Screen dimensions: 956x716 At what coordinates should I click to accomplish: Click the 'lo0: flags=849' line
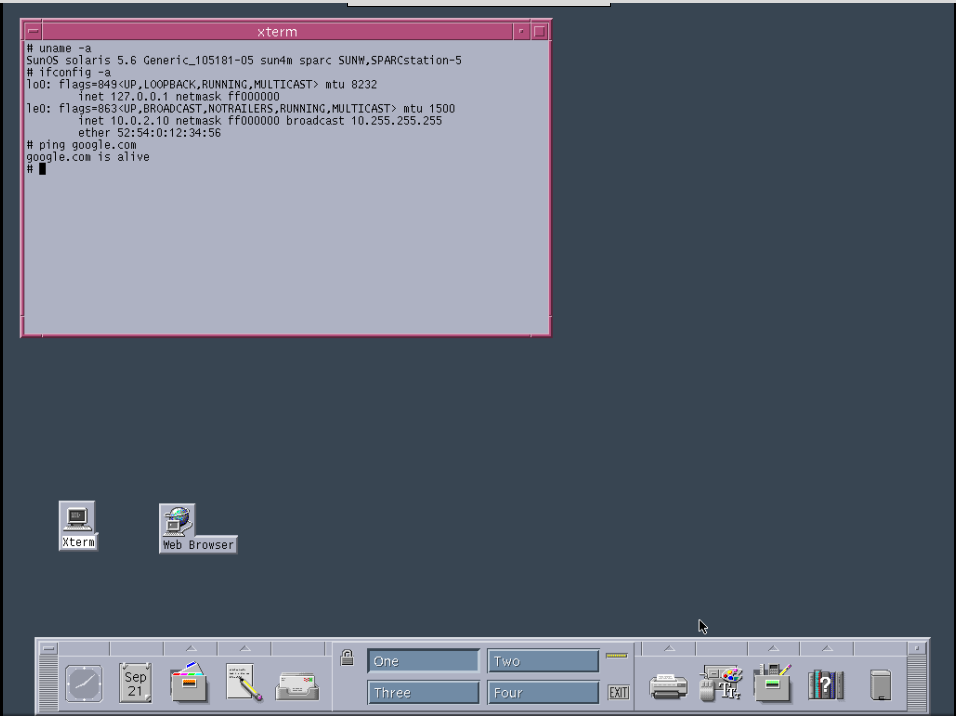point(202,84)
